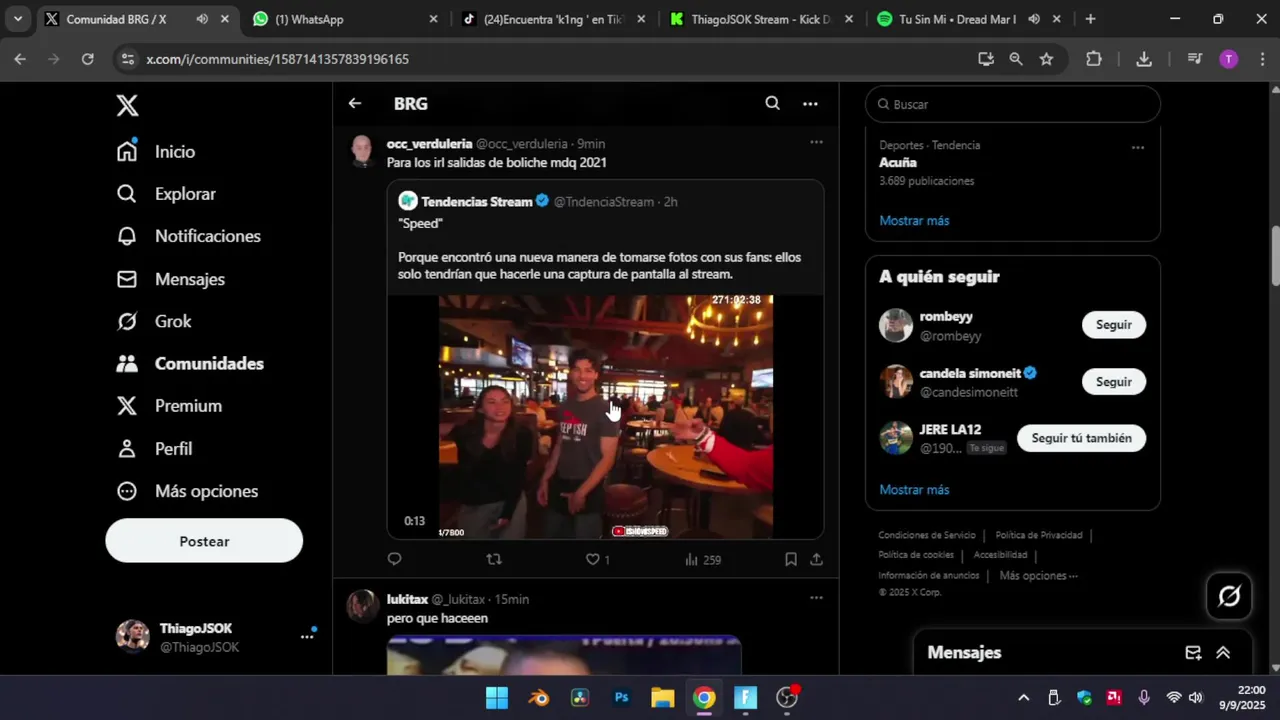Share occ_verduleria post

click(x=816, y=560)
